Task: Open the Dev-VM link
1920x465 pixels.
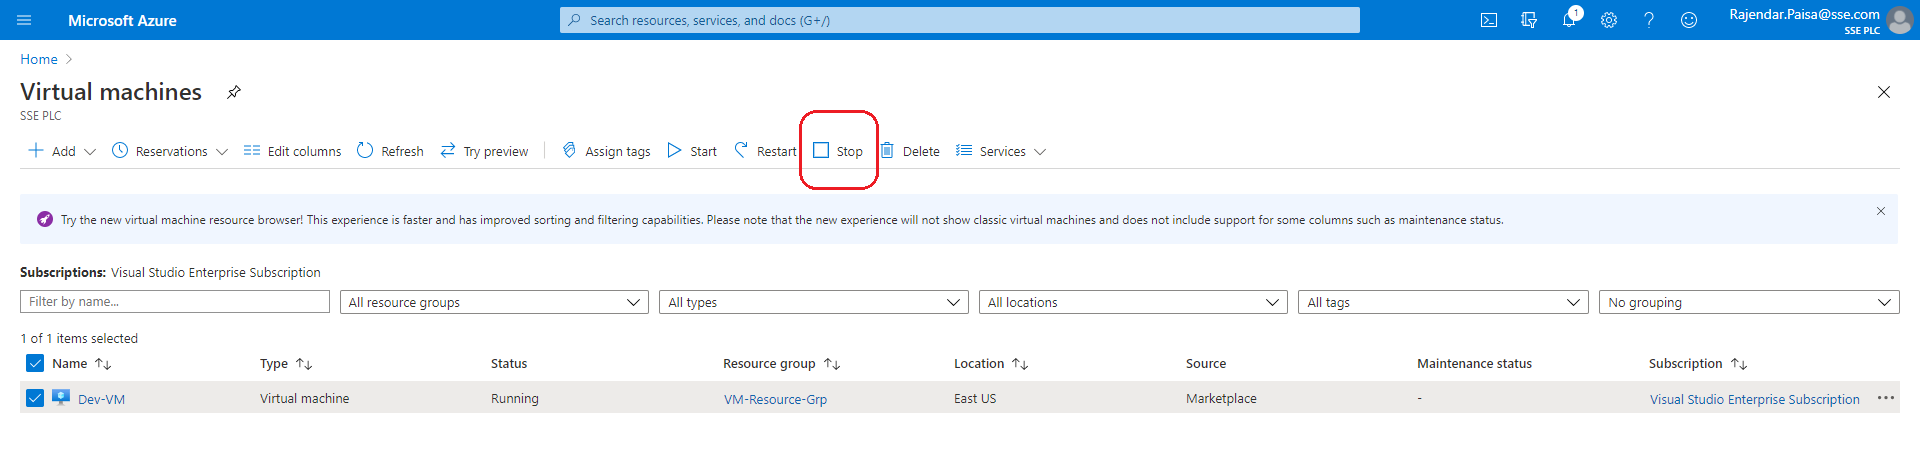Action: 102,399
